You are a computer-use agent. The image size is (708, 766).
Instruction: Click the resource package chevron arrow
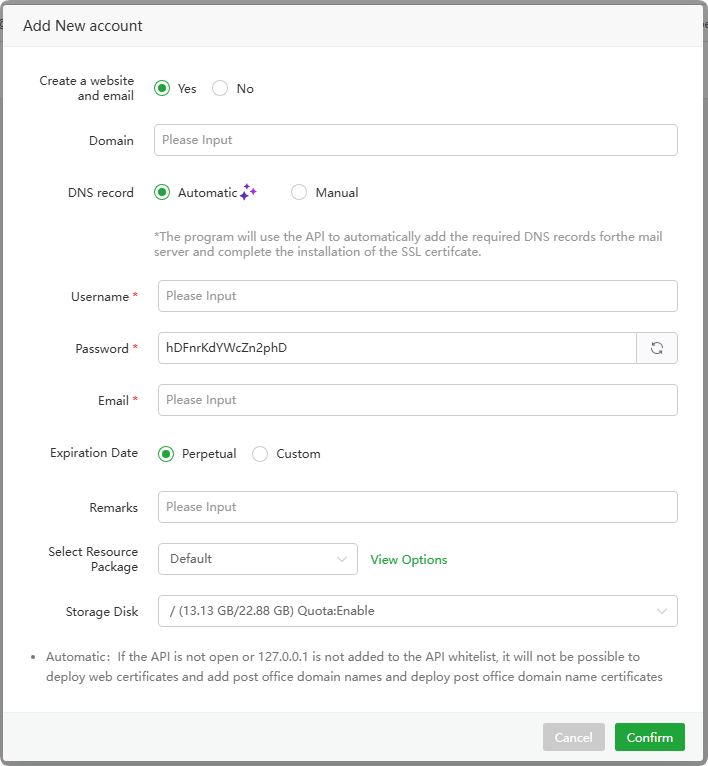coord(342,559)
